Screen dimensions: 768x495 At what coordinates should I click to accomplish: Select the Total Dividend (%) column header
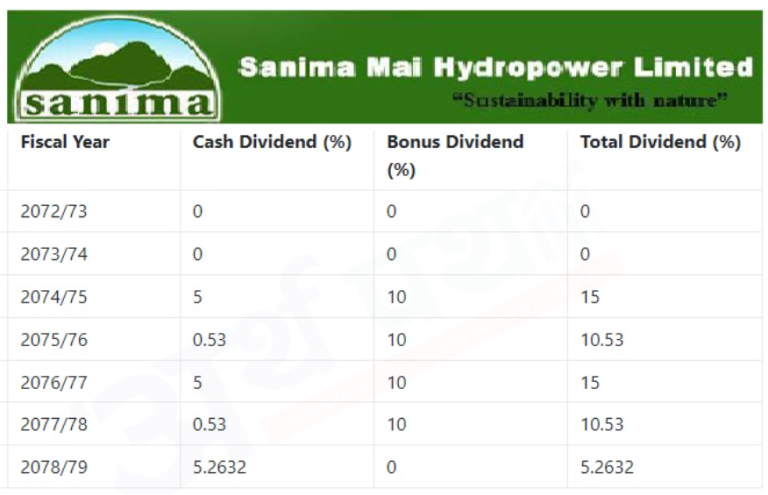click(660, 142)
